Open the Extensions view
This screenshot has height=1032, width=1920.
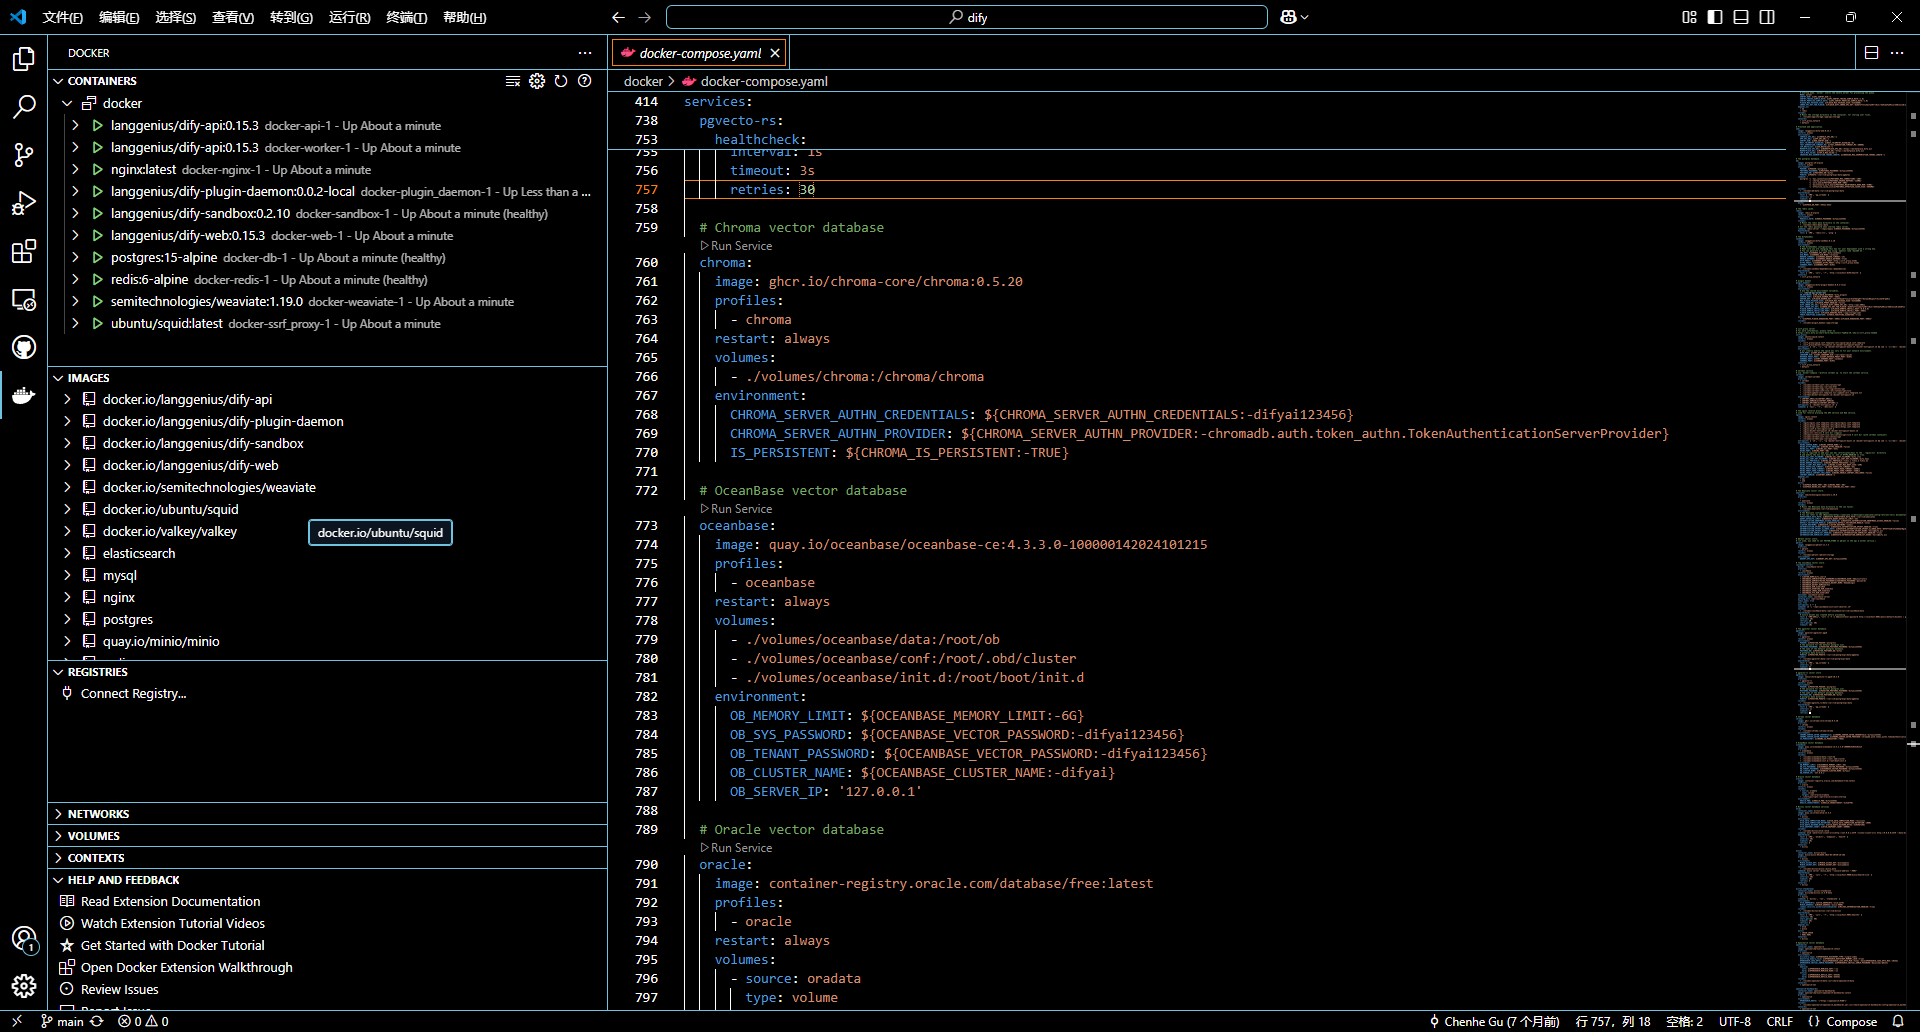(x=24, y=251)
